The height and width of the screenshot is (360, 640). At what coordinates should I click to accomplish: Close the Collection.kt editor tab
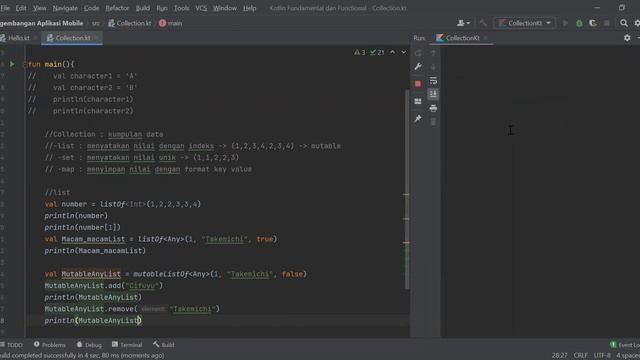[96, 38]
